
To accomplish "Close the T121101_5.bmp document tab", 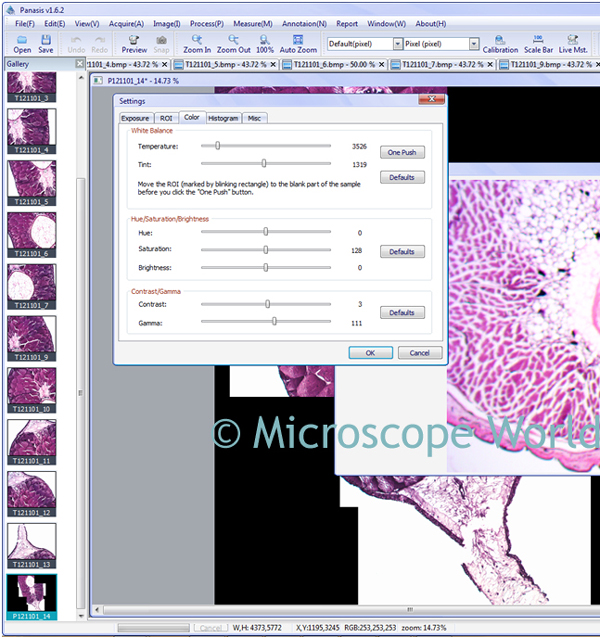I will point(273,65).
